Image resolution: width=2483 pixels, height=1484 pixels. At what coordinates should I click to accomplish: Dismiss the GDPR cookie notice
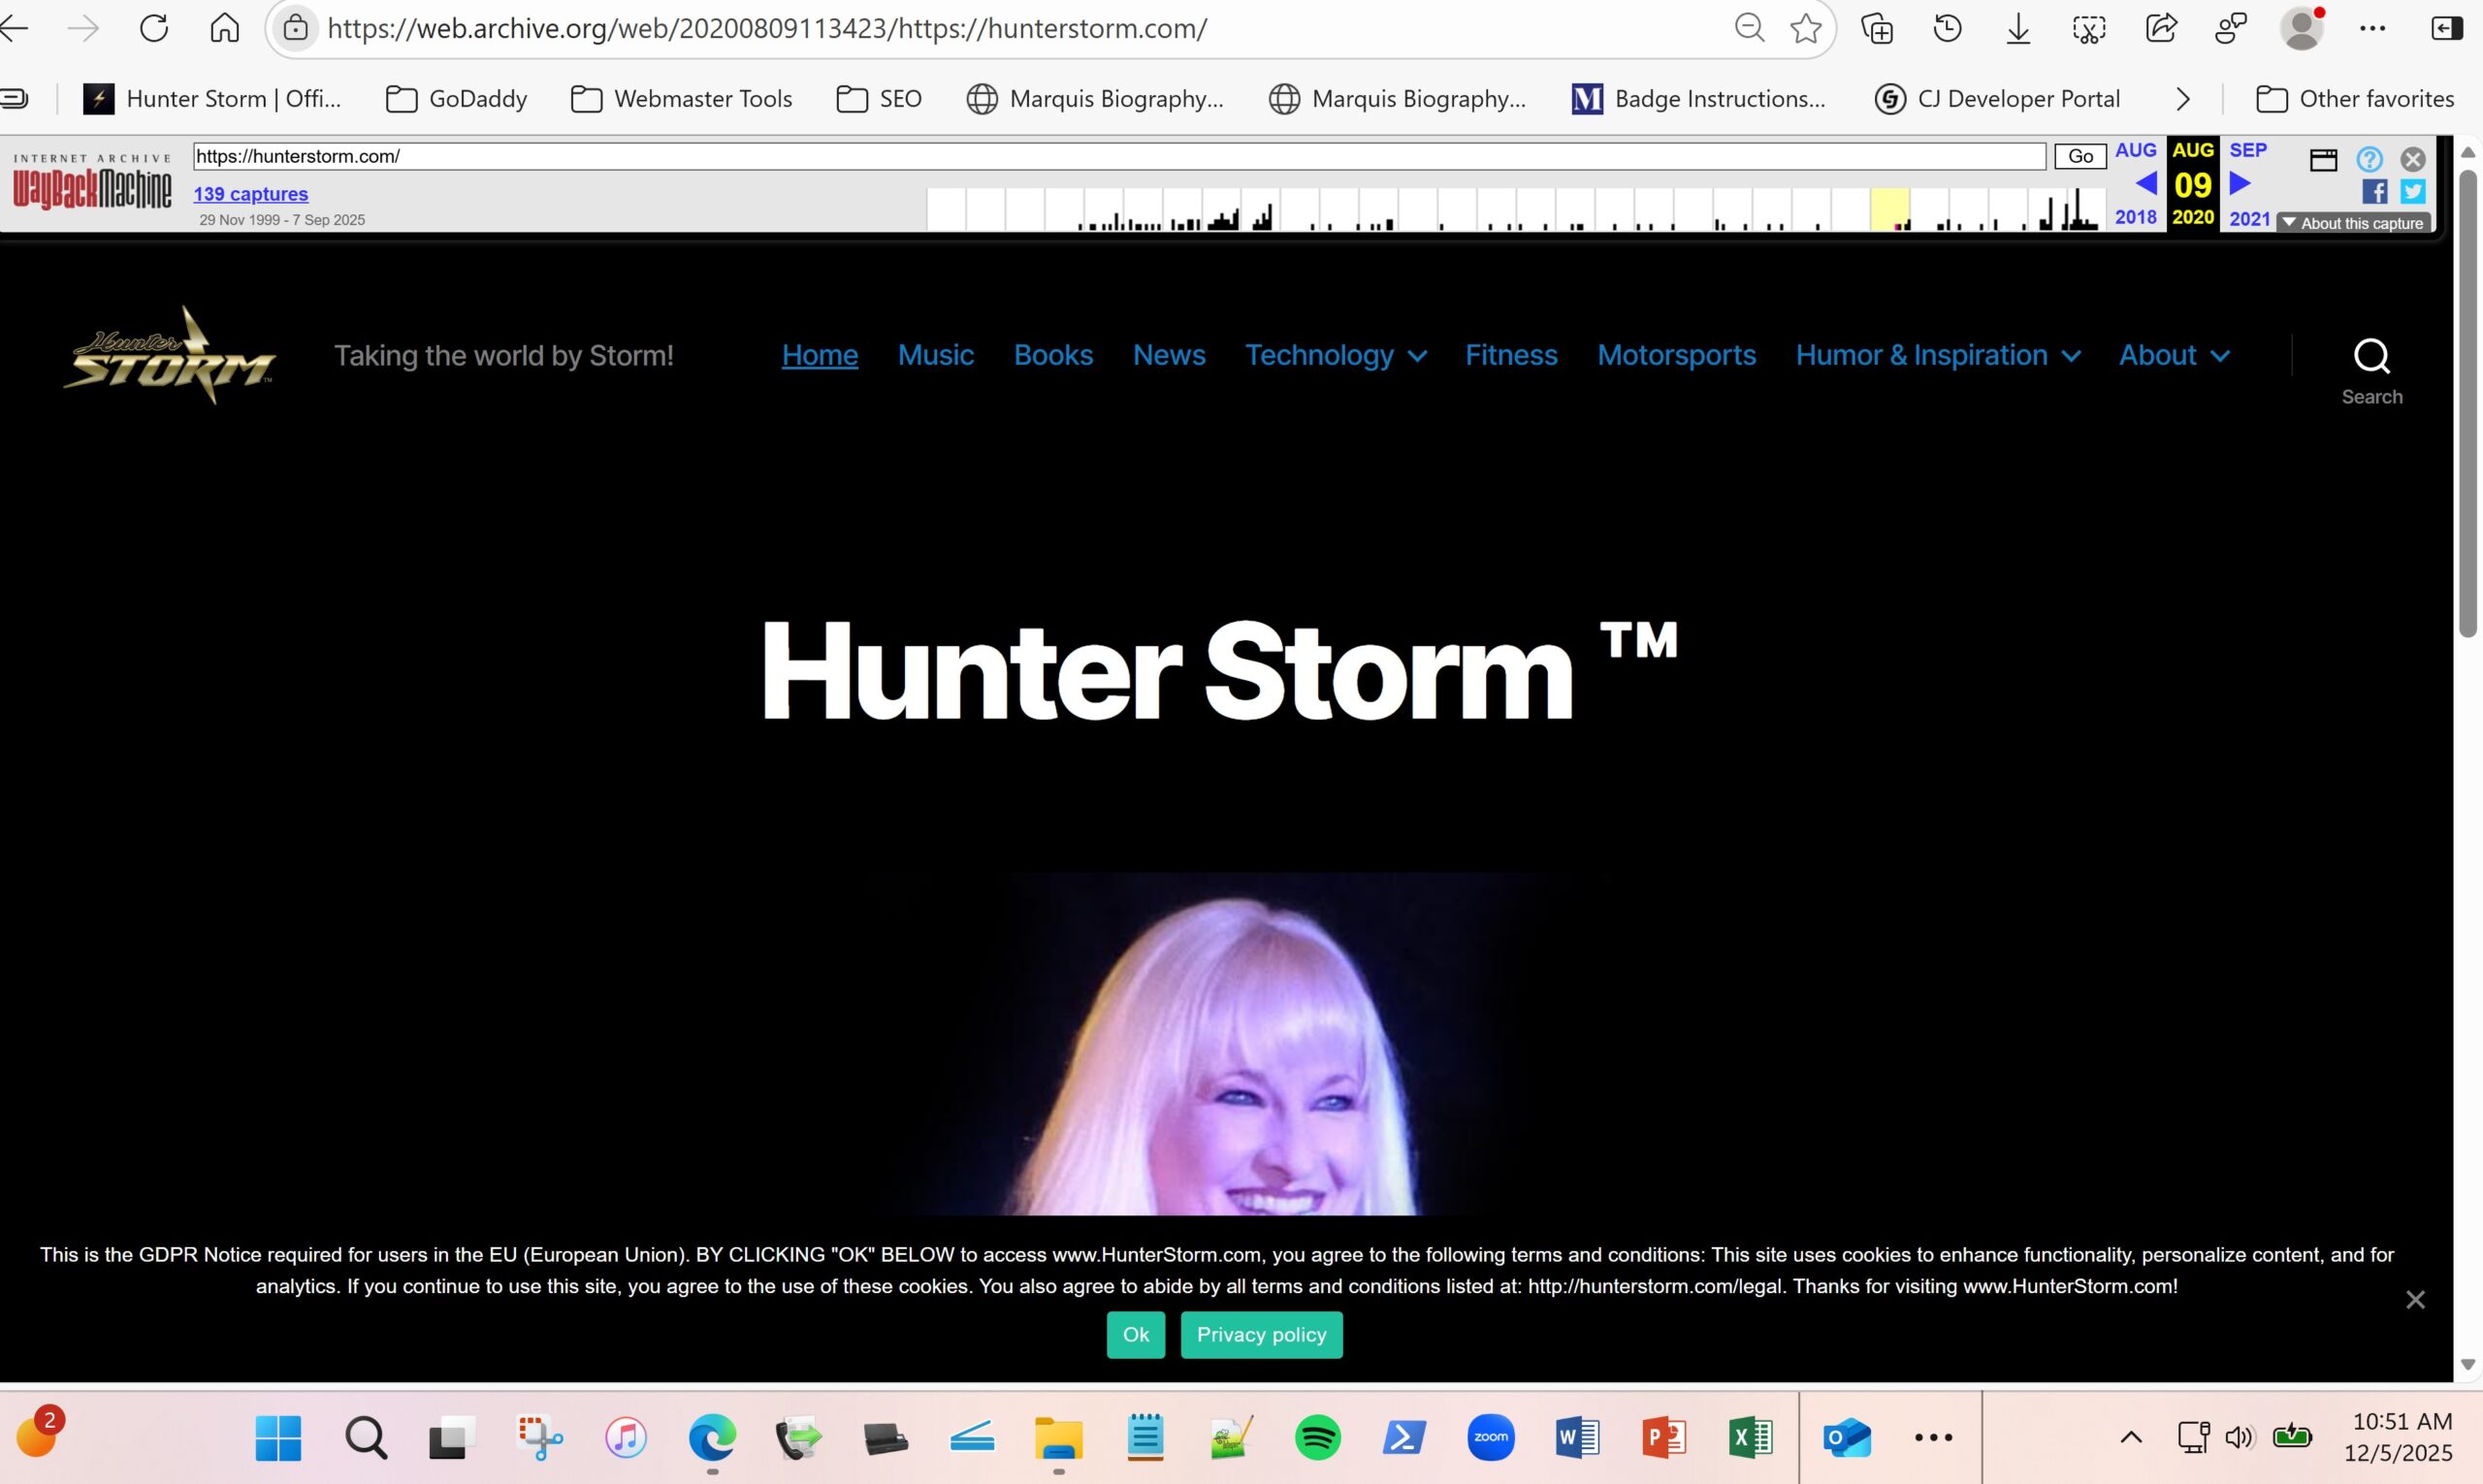click(x=2416, y=1300)
